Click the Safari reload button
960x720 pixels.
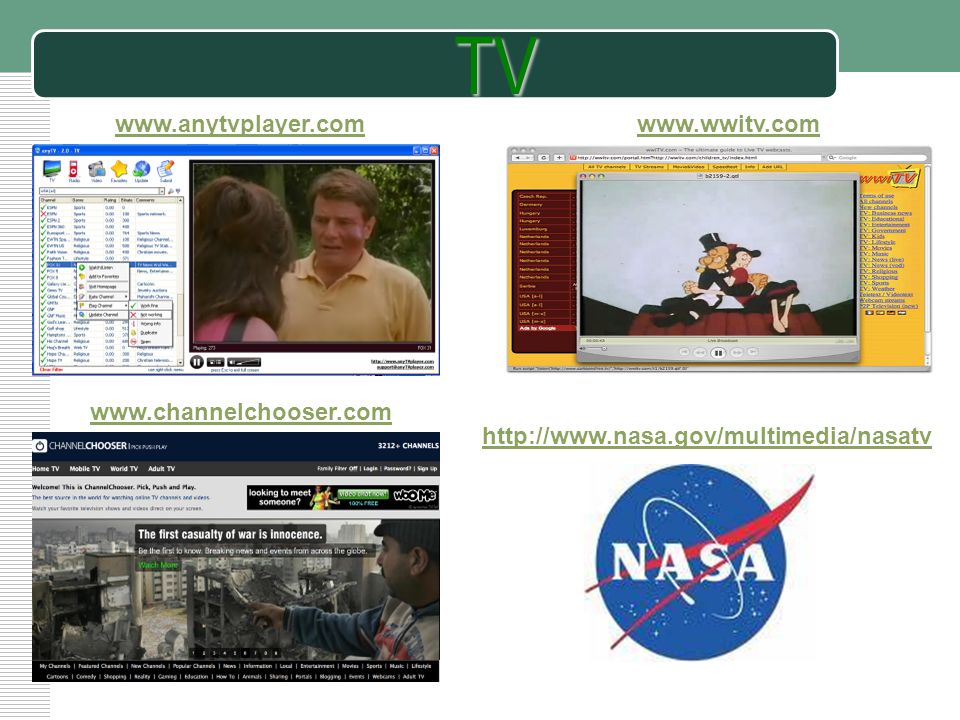[x=544, y=158]
